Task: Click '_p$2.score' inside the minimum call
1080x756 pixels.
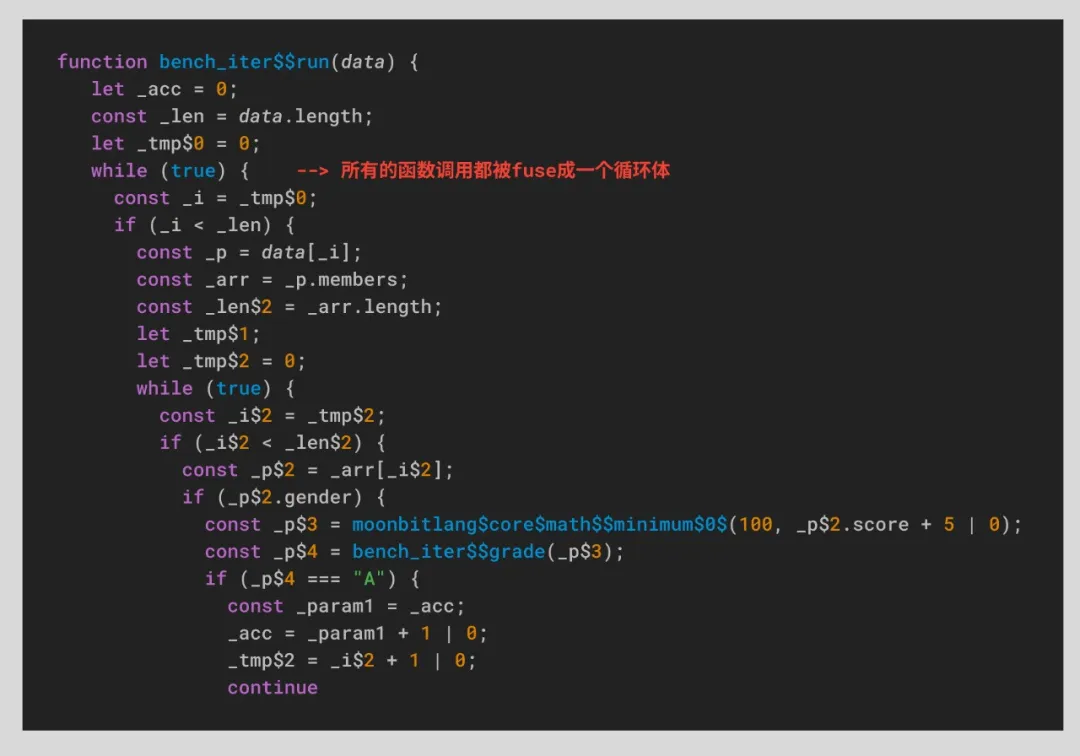Action: [852, 524]
